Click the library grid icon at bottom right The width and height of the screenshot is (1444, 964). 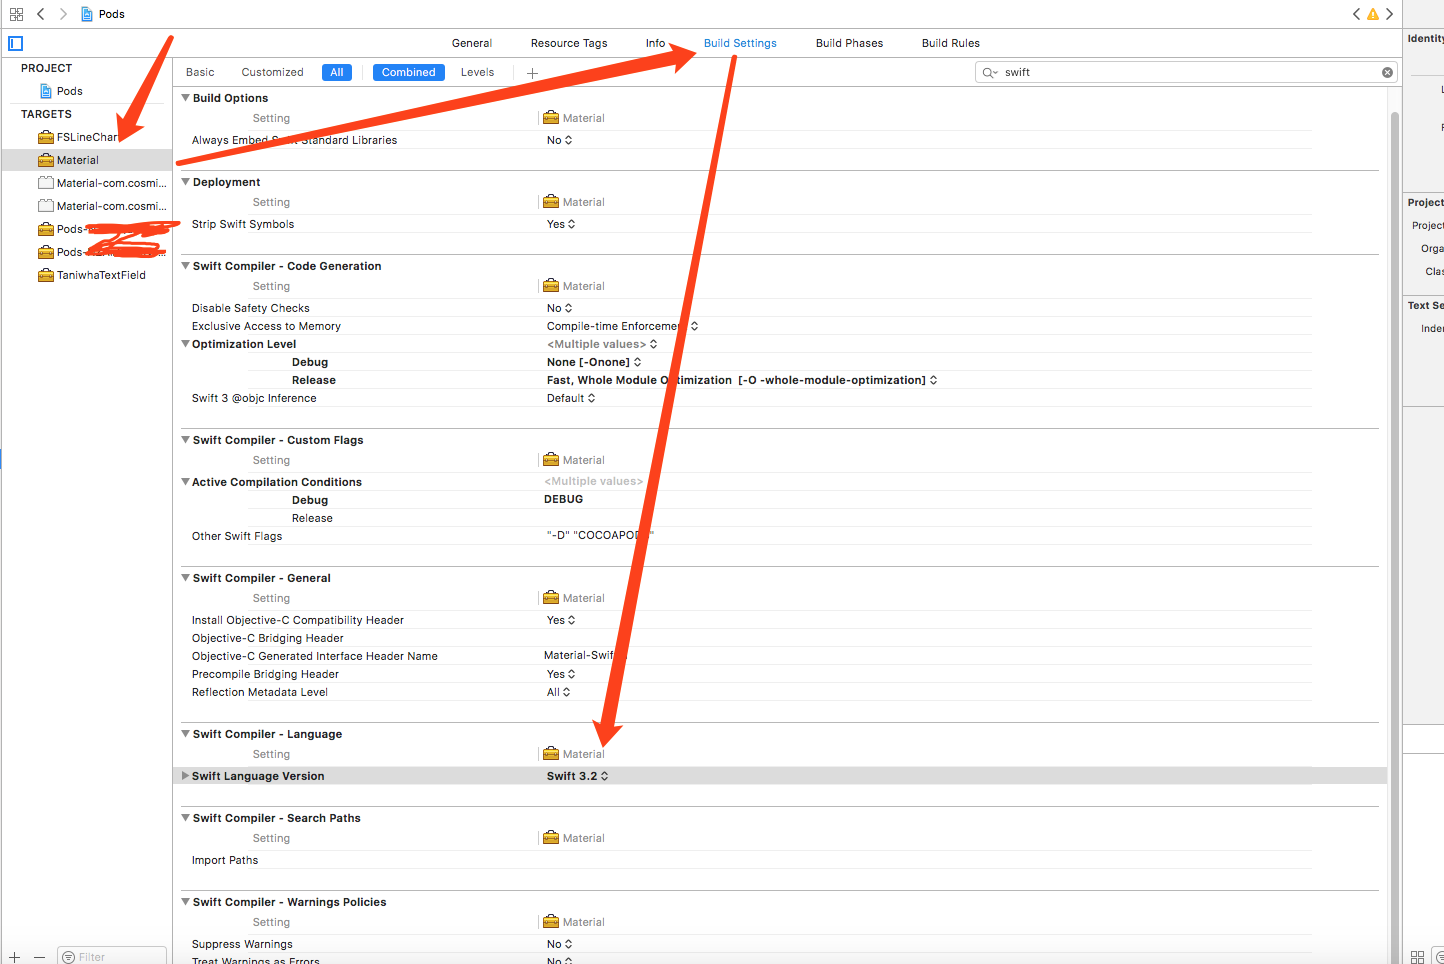click(x=1417, y=957)
